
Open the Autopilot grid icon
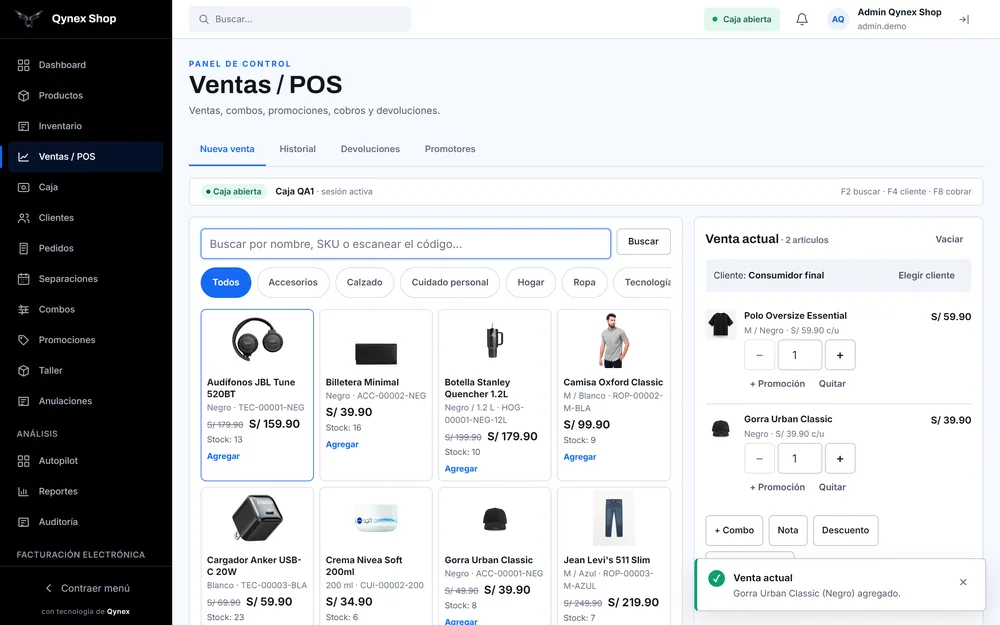pos(24,461)
